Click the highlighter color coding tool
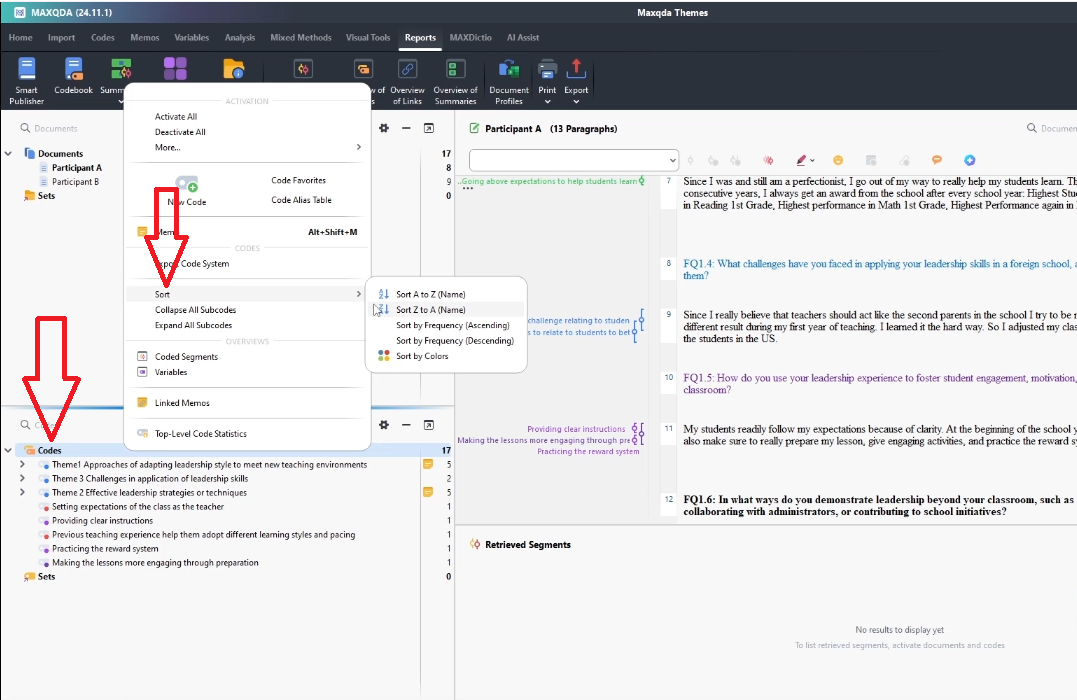 point(801,160)
